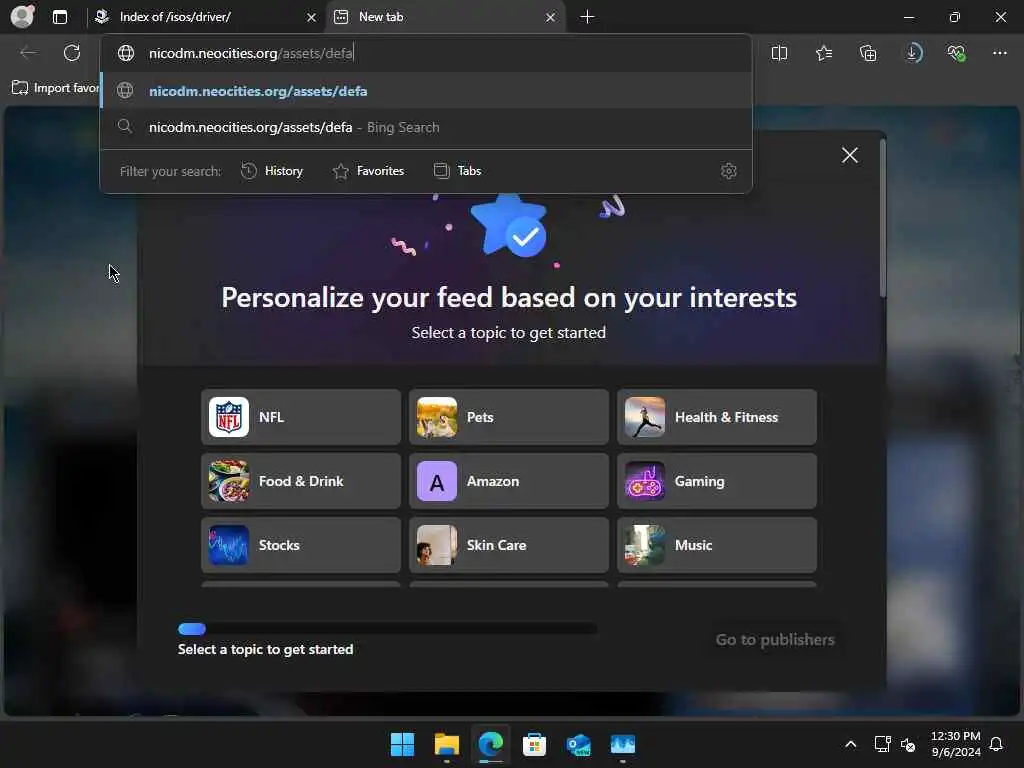Screen dimensions: 1024x768
Task: Click the muted volume tray icon
Action: click(x=908, y=744)
